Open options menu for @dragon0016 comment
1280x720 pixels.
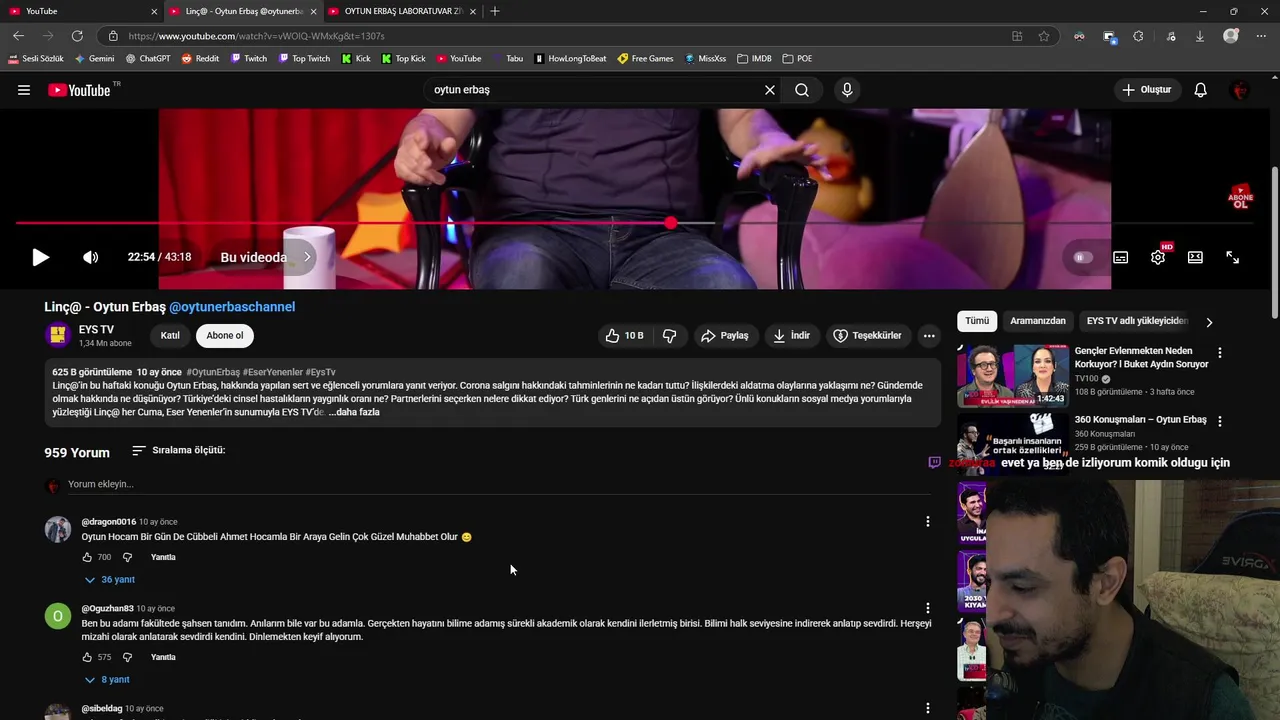point(928,522)
